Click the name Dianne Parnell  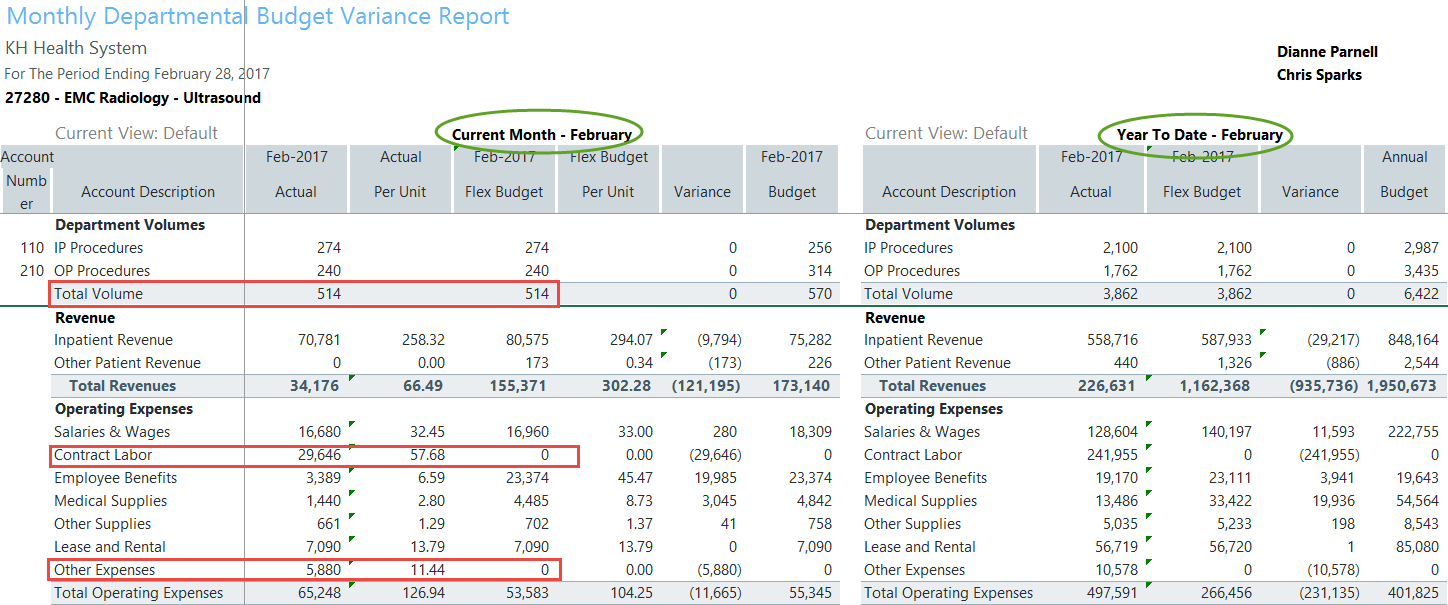[x=1327, y=52]
